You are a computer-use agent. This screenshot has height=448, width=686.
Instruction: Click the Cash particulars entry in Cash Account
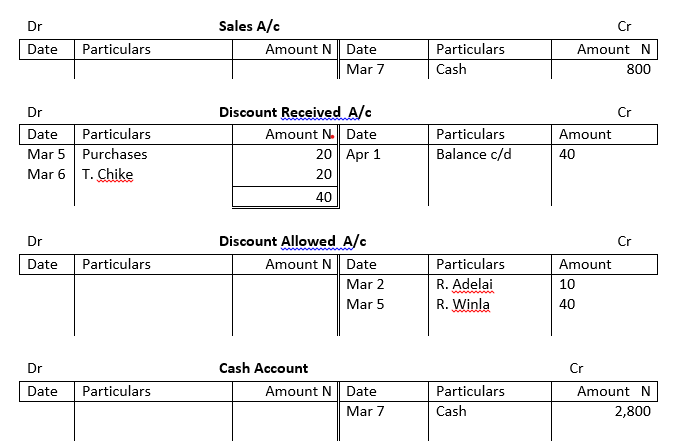(x=451, y=411)
